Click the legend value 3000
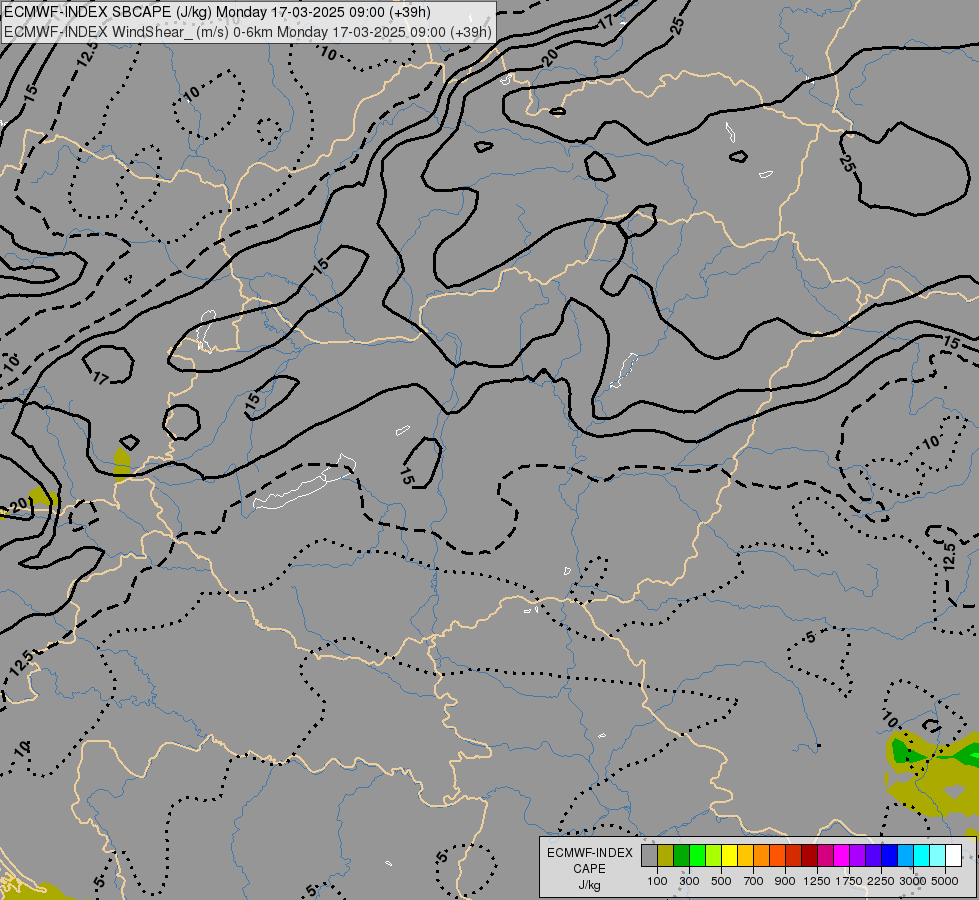The height and width of the screenshot is (900, 979). [913, 881]
